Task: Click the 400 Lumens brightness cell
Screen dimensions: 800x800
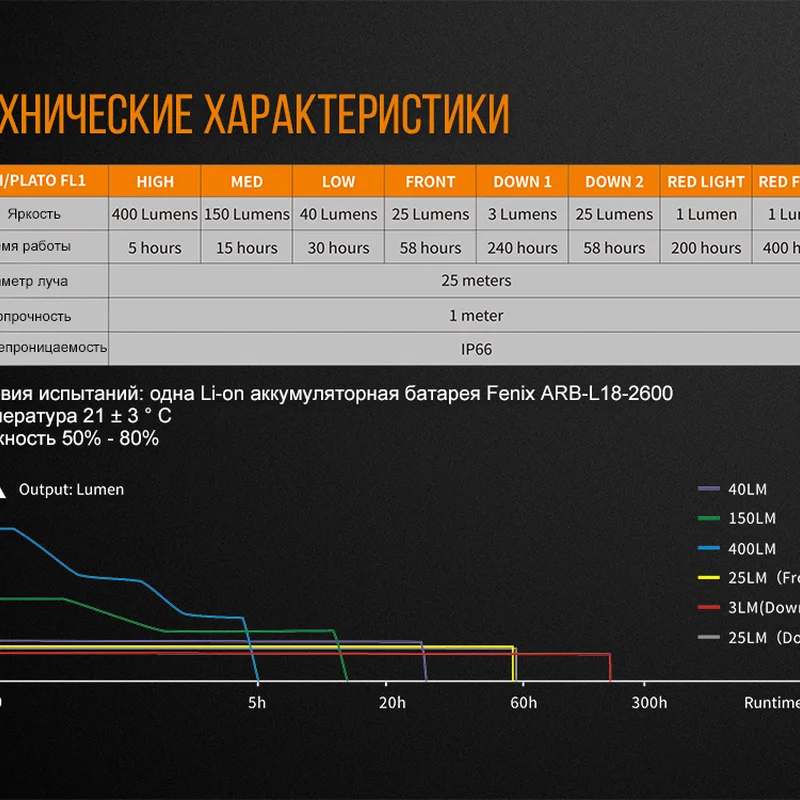Action: tap(155, 215)
